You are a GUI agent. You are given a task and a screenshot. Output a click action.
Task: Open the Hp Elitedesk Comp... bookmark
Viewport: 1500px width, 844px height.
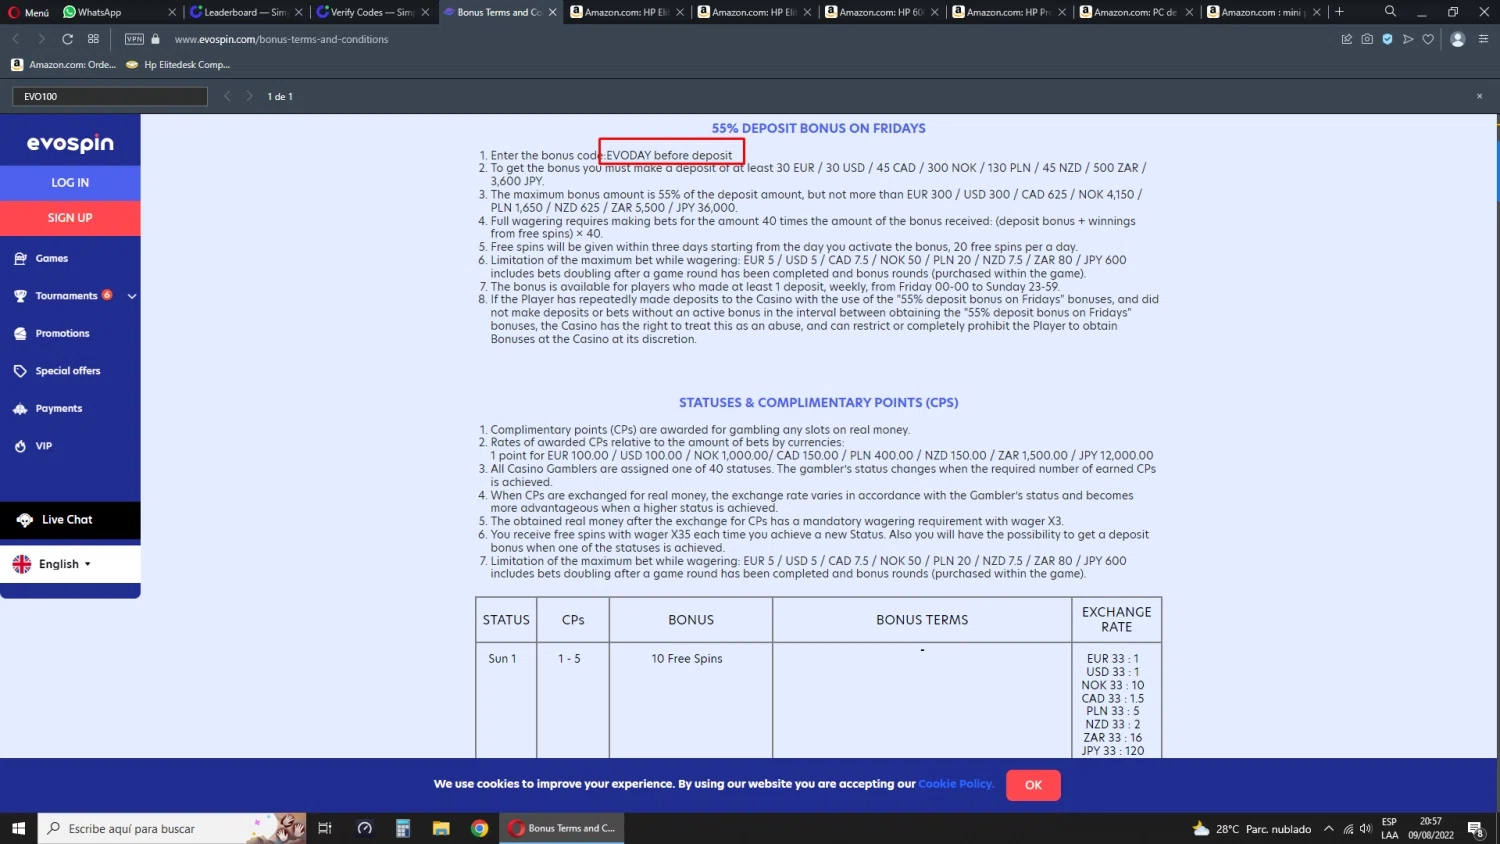pos(178,65)
